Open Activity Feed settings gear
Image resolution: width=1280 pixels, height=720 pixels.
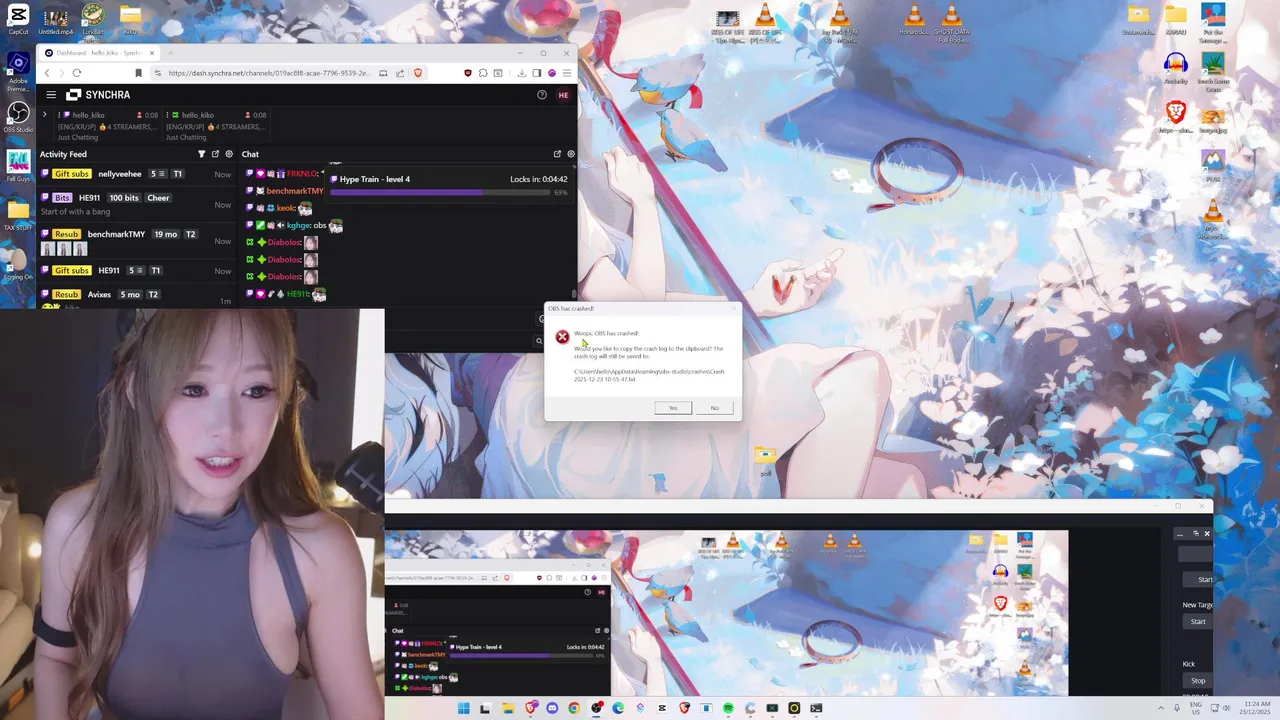tap(229, 154)
